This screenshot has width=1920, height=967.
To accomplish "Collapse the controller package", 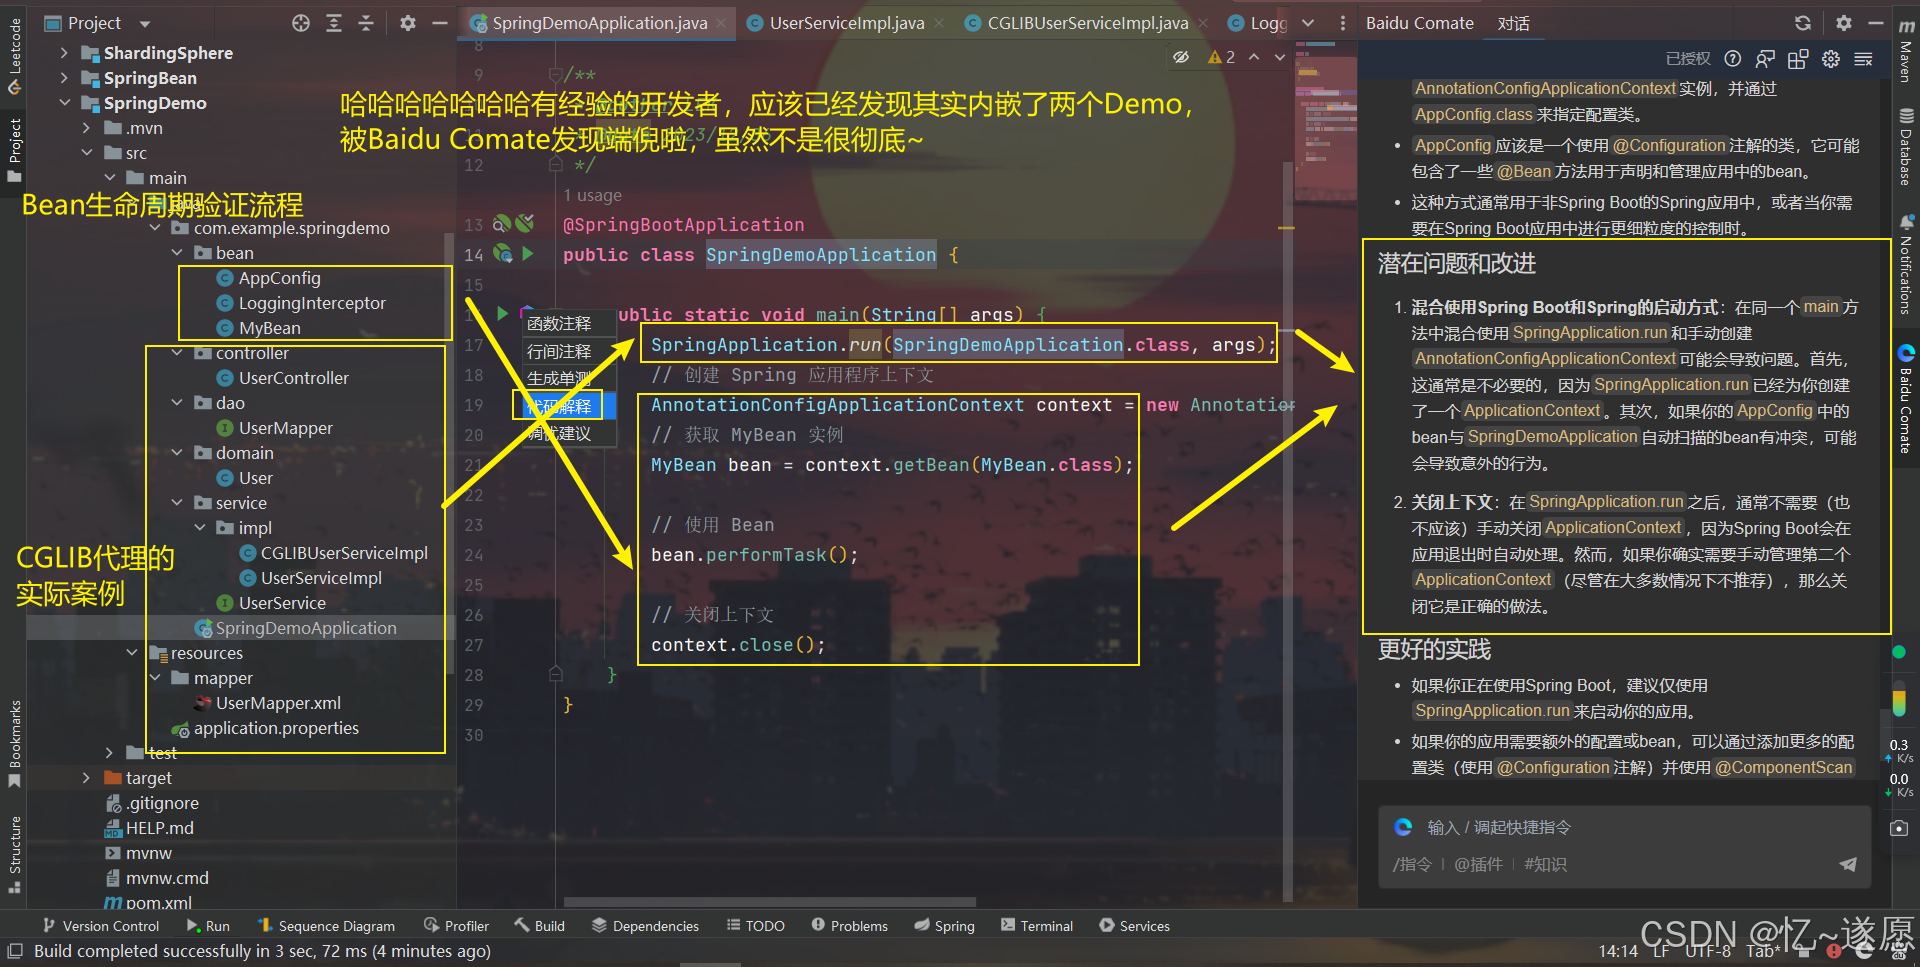I will [x=176, y=352].
